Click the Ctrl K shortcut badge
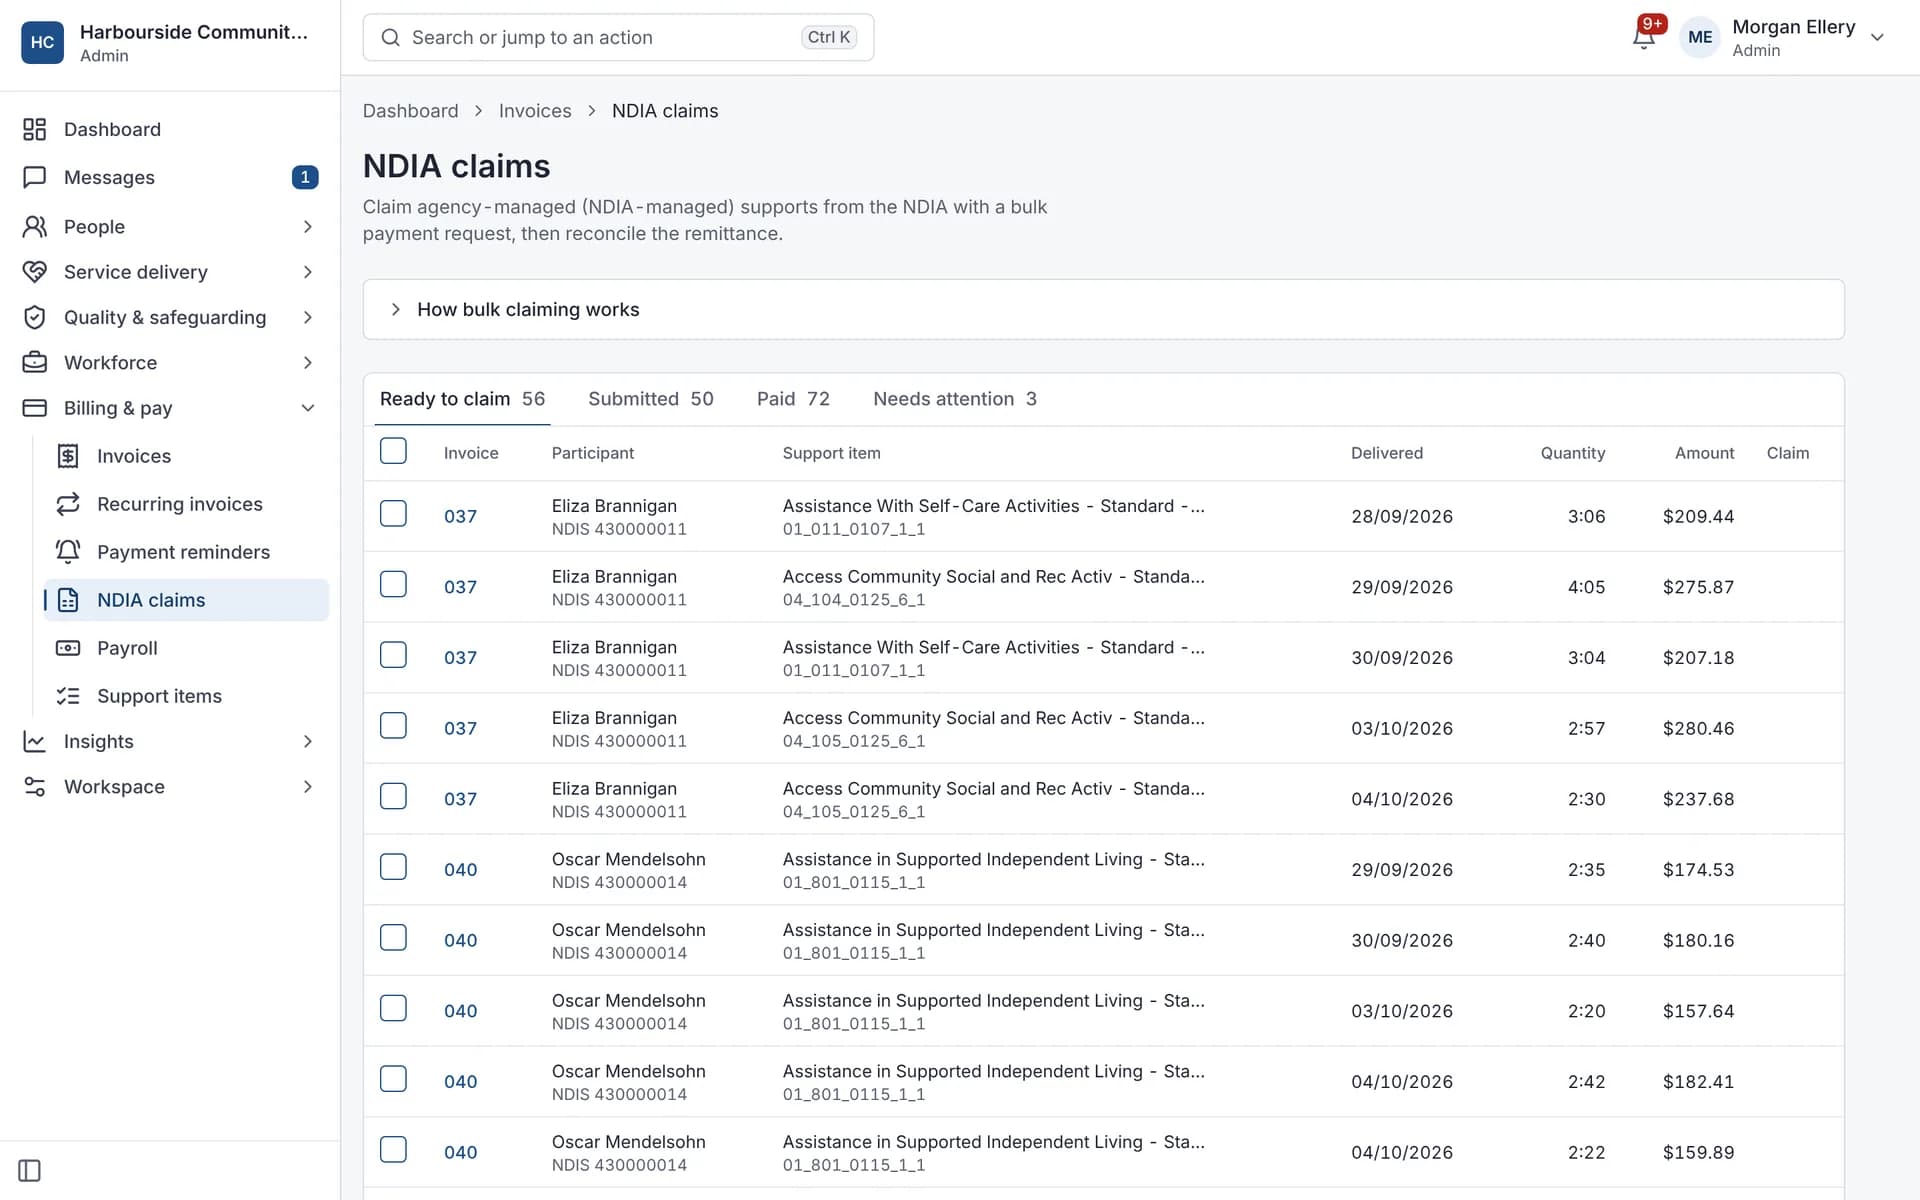The width and height of the screenshot is (1920, 1200). (x=829, y=37)
